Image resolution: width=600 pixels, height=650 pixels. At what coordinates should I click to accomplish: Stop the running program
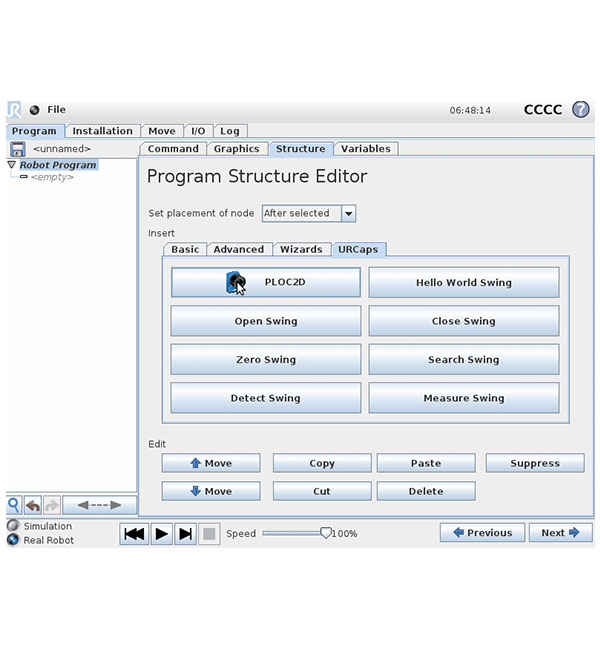tap(209, 534)
